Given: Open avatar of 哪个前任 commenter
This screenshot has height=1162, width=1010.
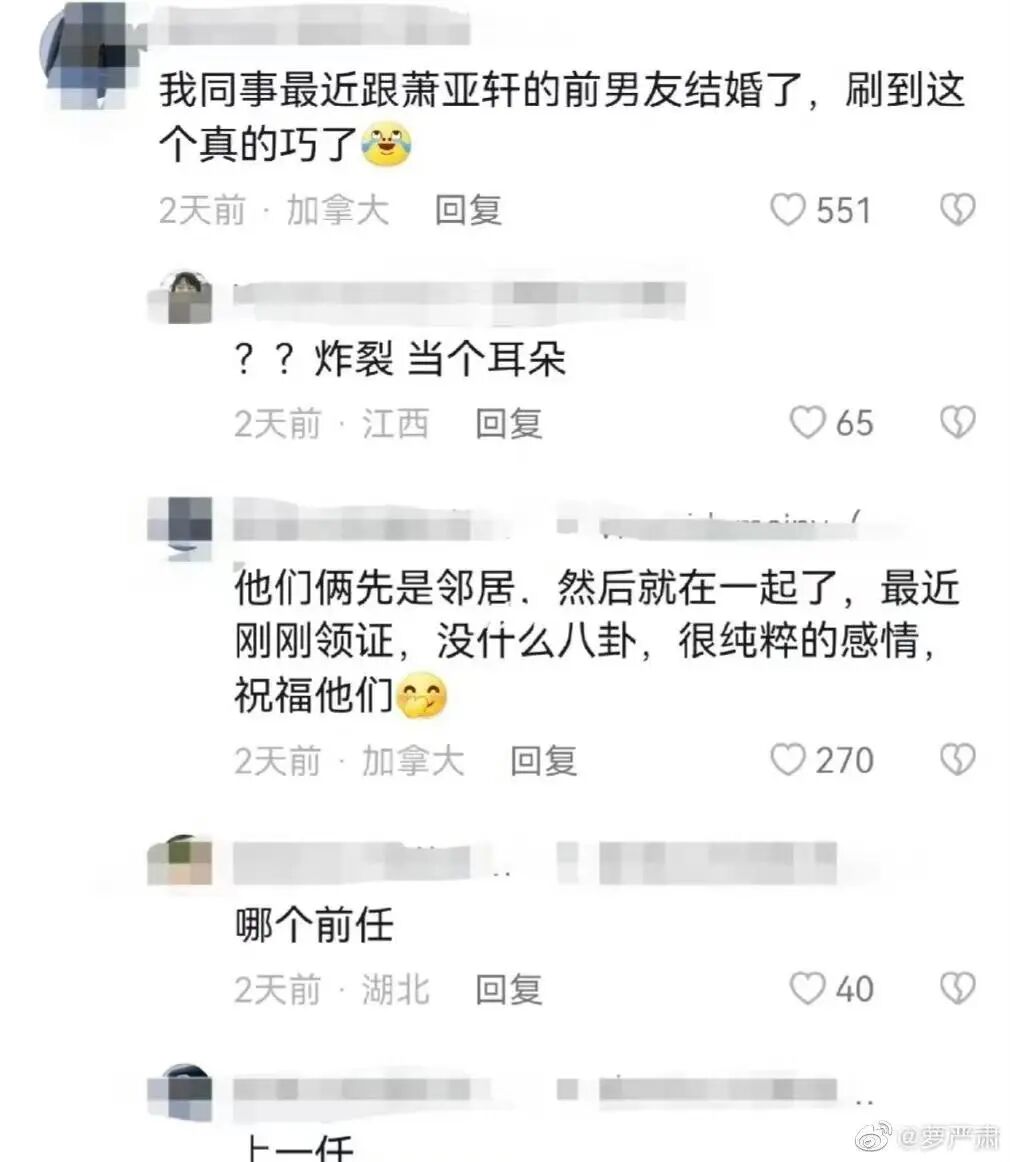Looking at the screenshot, I should click(180, 860).
